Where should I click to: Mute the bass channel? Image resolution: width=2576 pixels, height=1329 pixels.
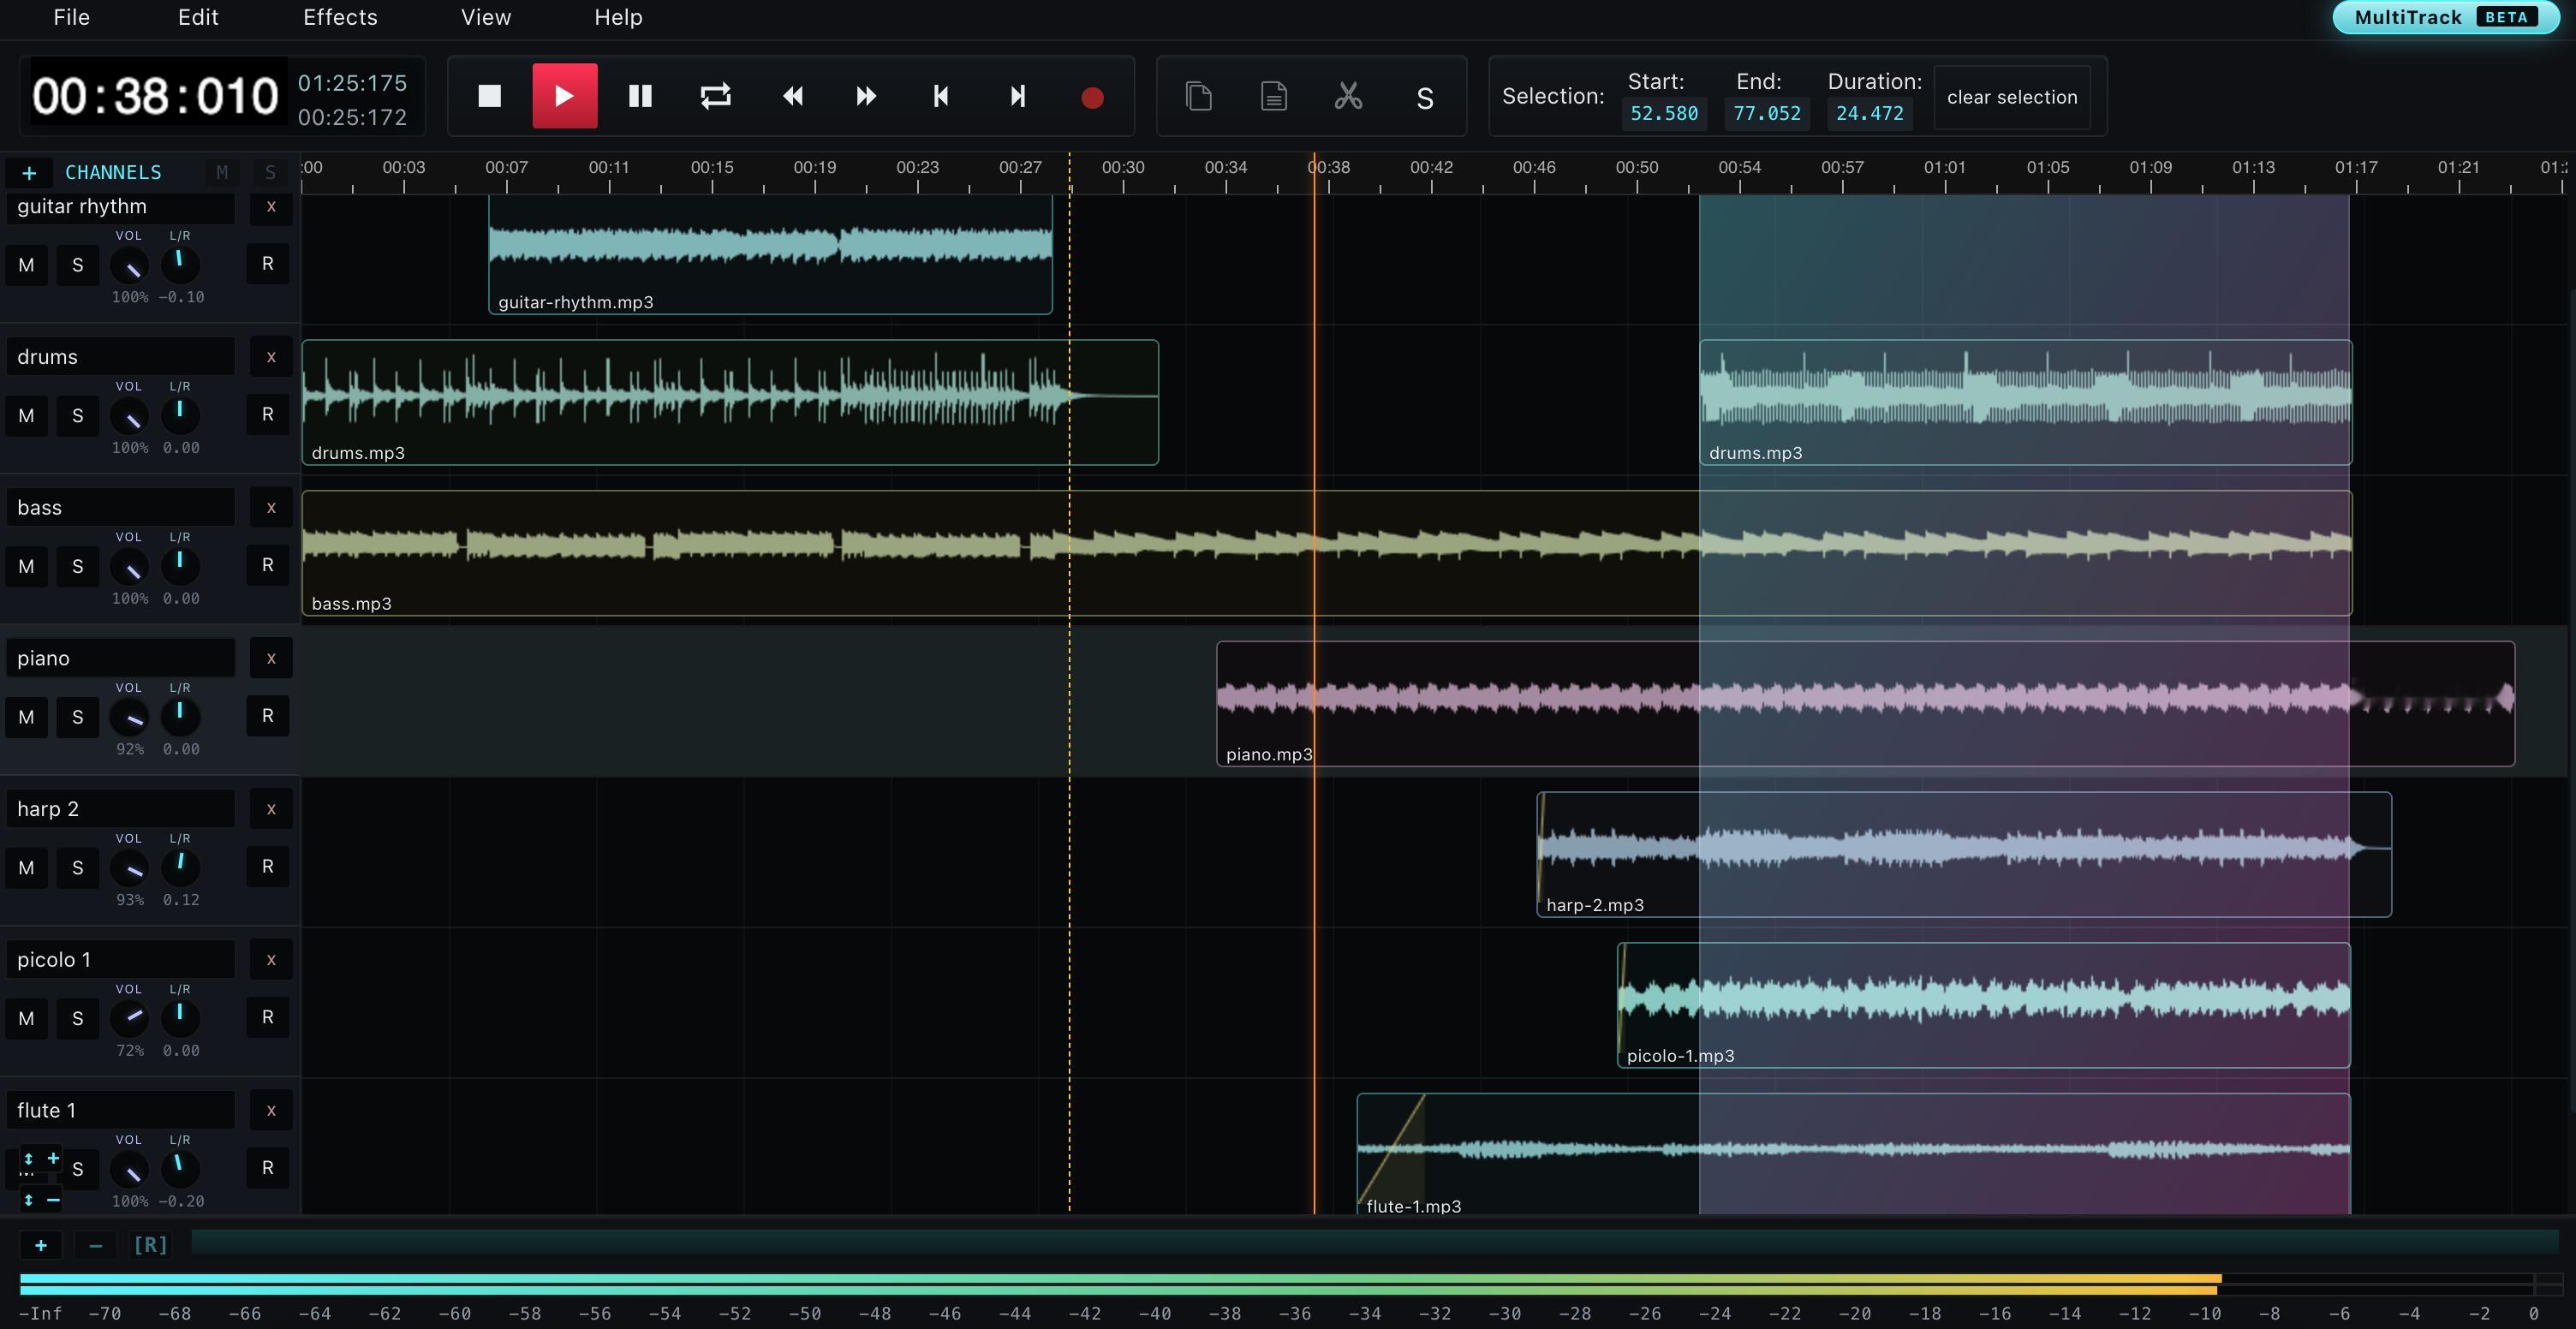click(26, 567)
